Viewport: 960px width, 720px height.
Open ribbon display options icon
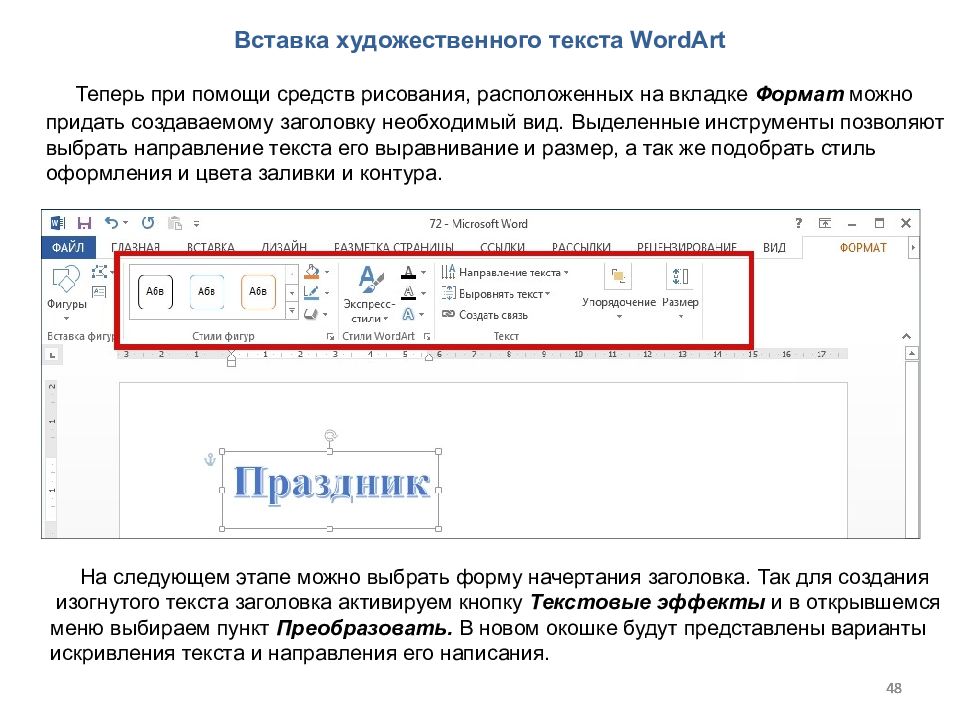tap(825, 223)
